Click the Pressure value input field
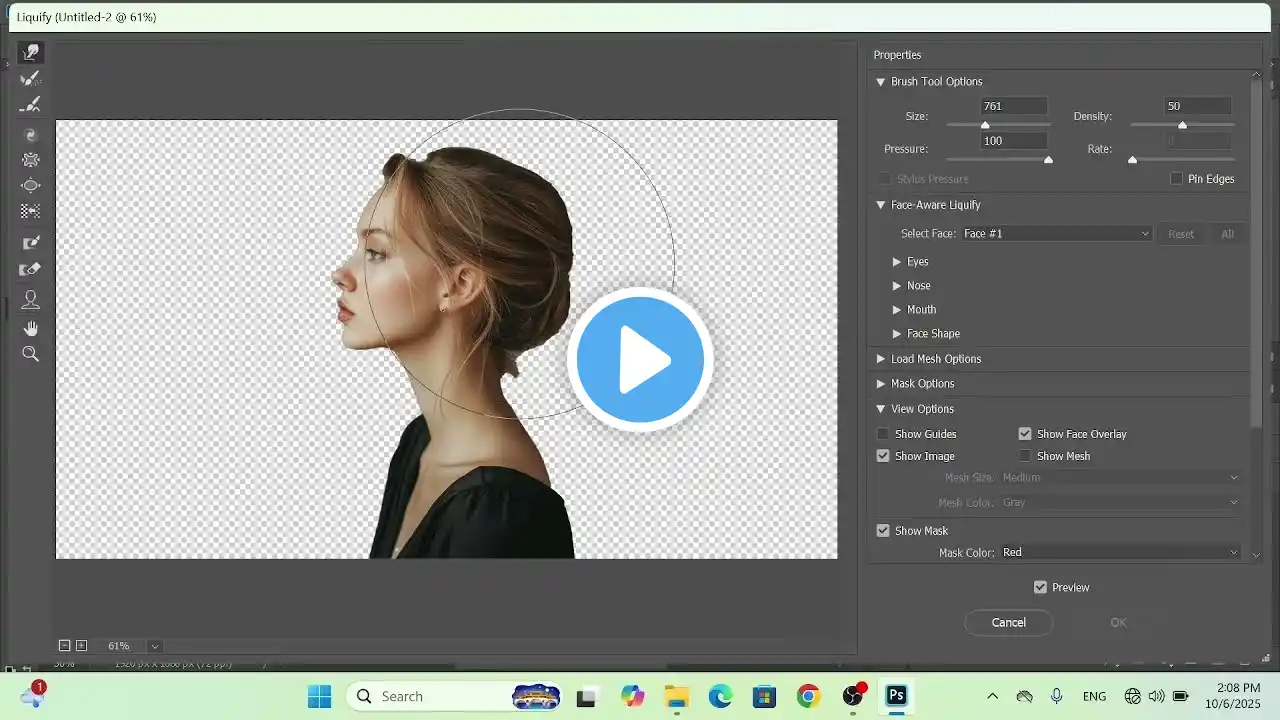1280x720 pixels. [1013, 141]
